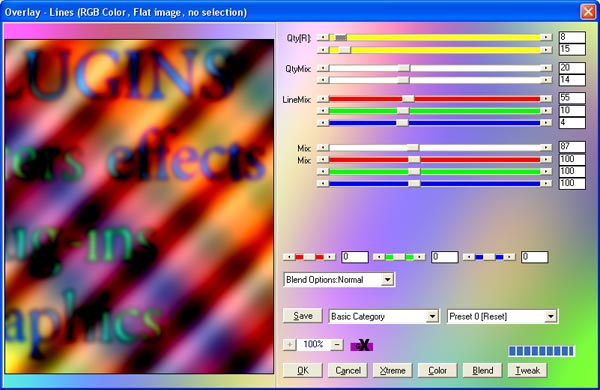
Task: Zoom in preview with plus button
Action: (290, 345)
